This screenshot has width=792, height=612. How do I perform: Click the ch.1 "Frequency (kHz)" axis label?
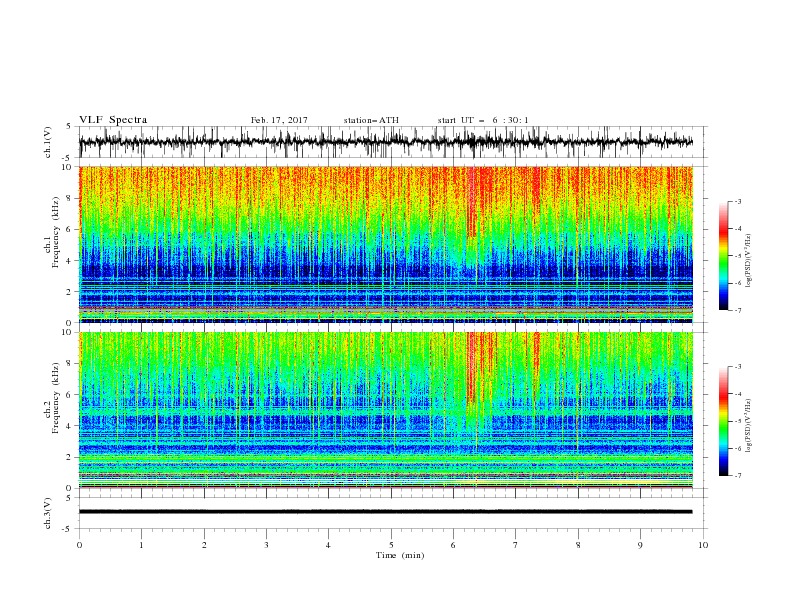pyautogui.click(x=56, y=233)
